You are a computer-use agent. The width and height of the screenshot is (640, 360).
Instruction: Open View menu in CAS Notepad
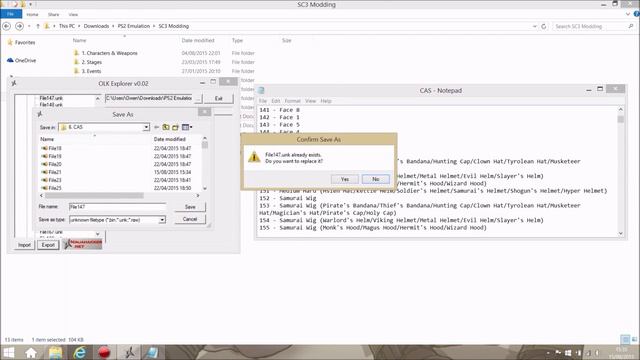click(311, 101)
